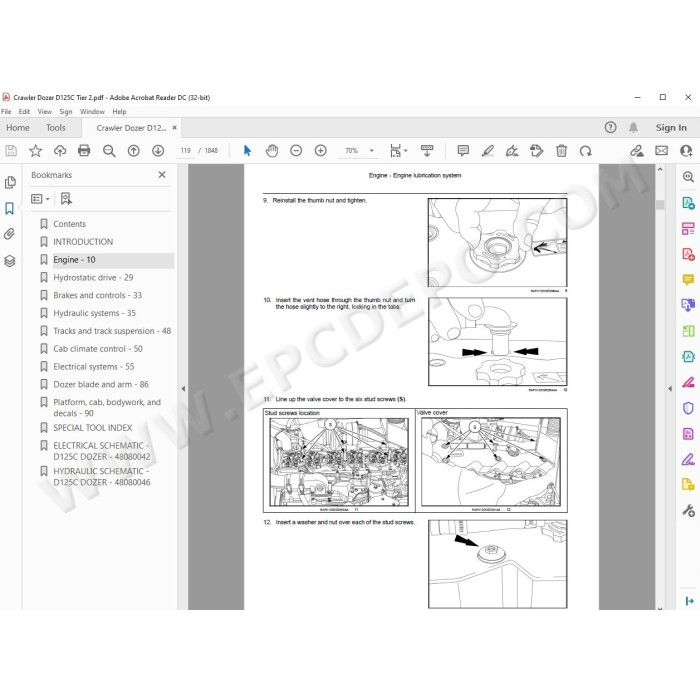Click the Sign In button
Image resolution: width=700 pixels, height=700 pixels.
point(671,128)
